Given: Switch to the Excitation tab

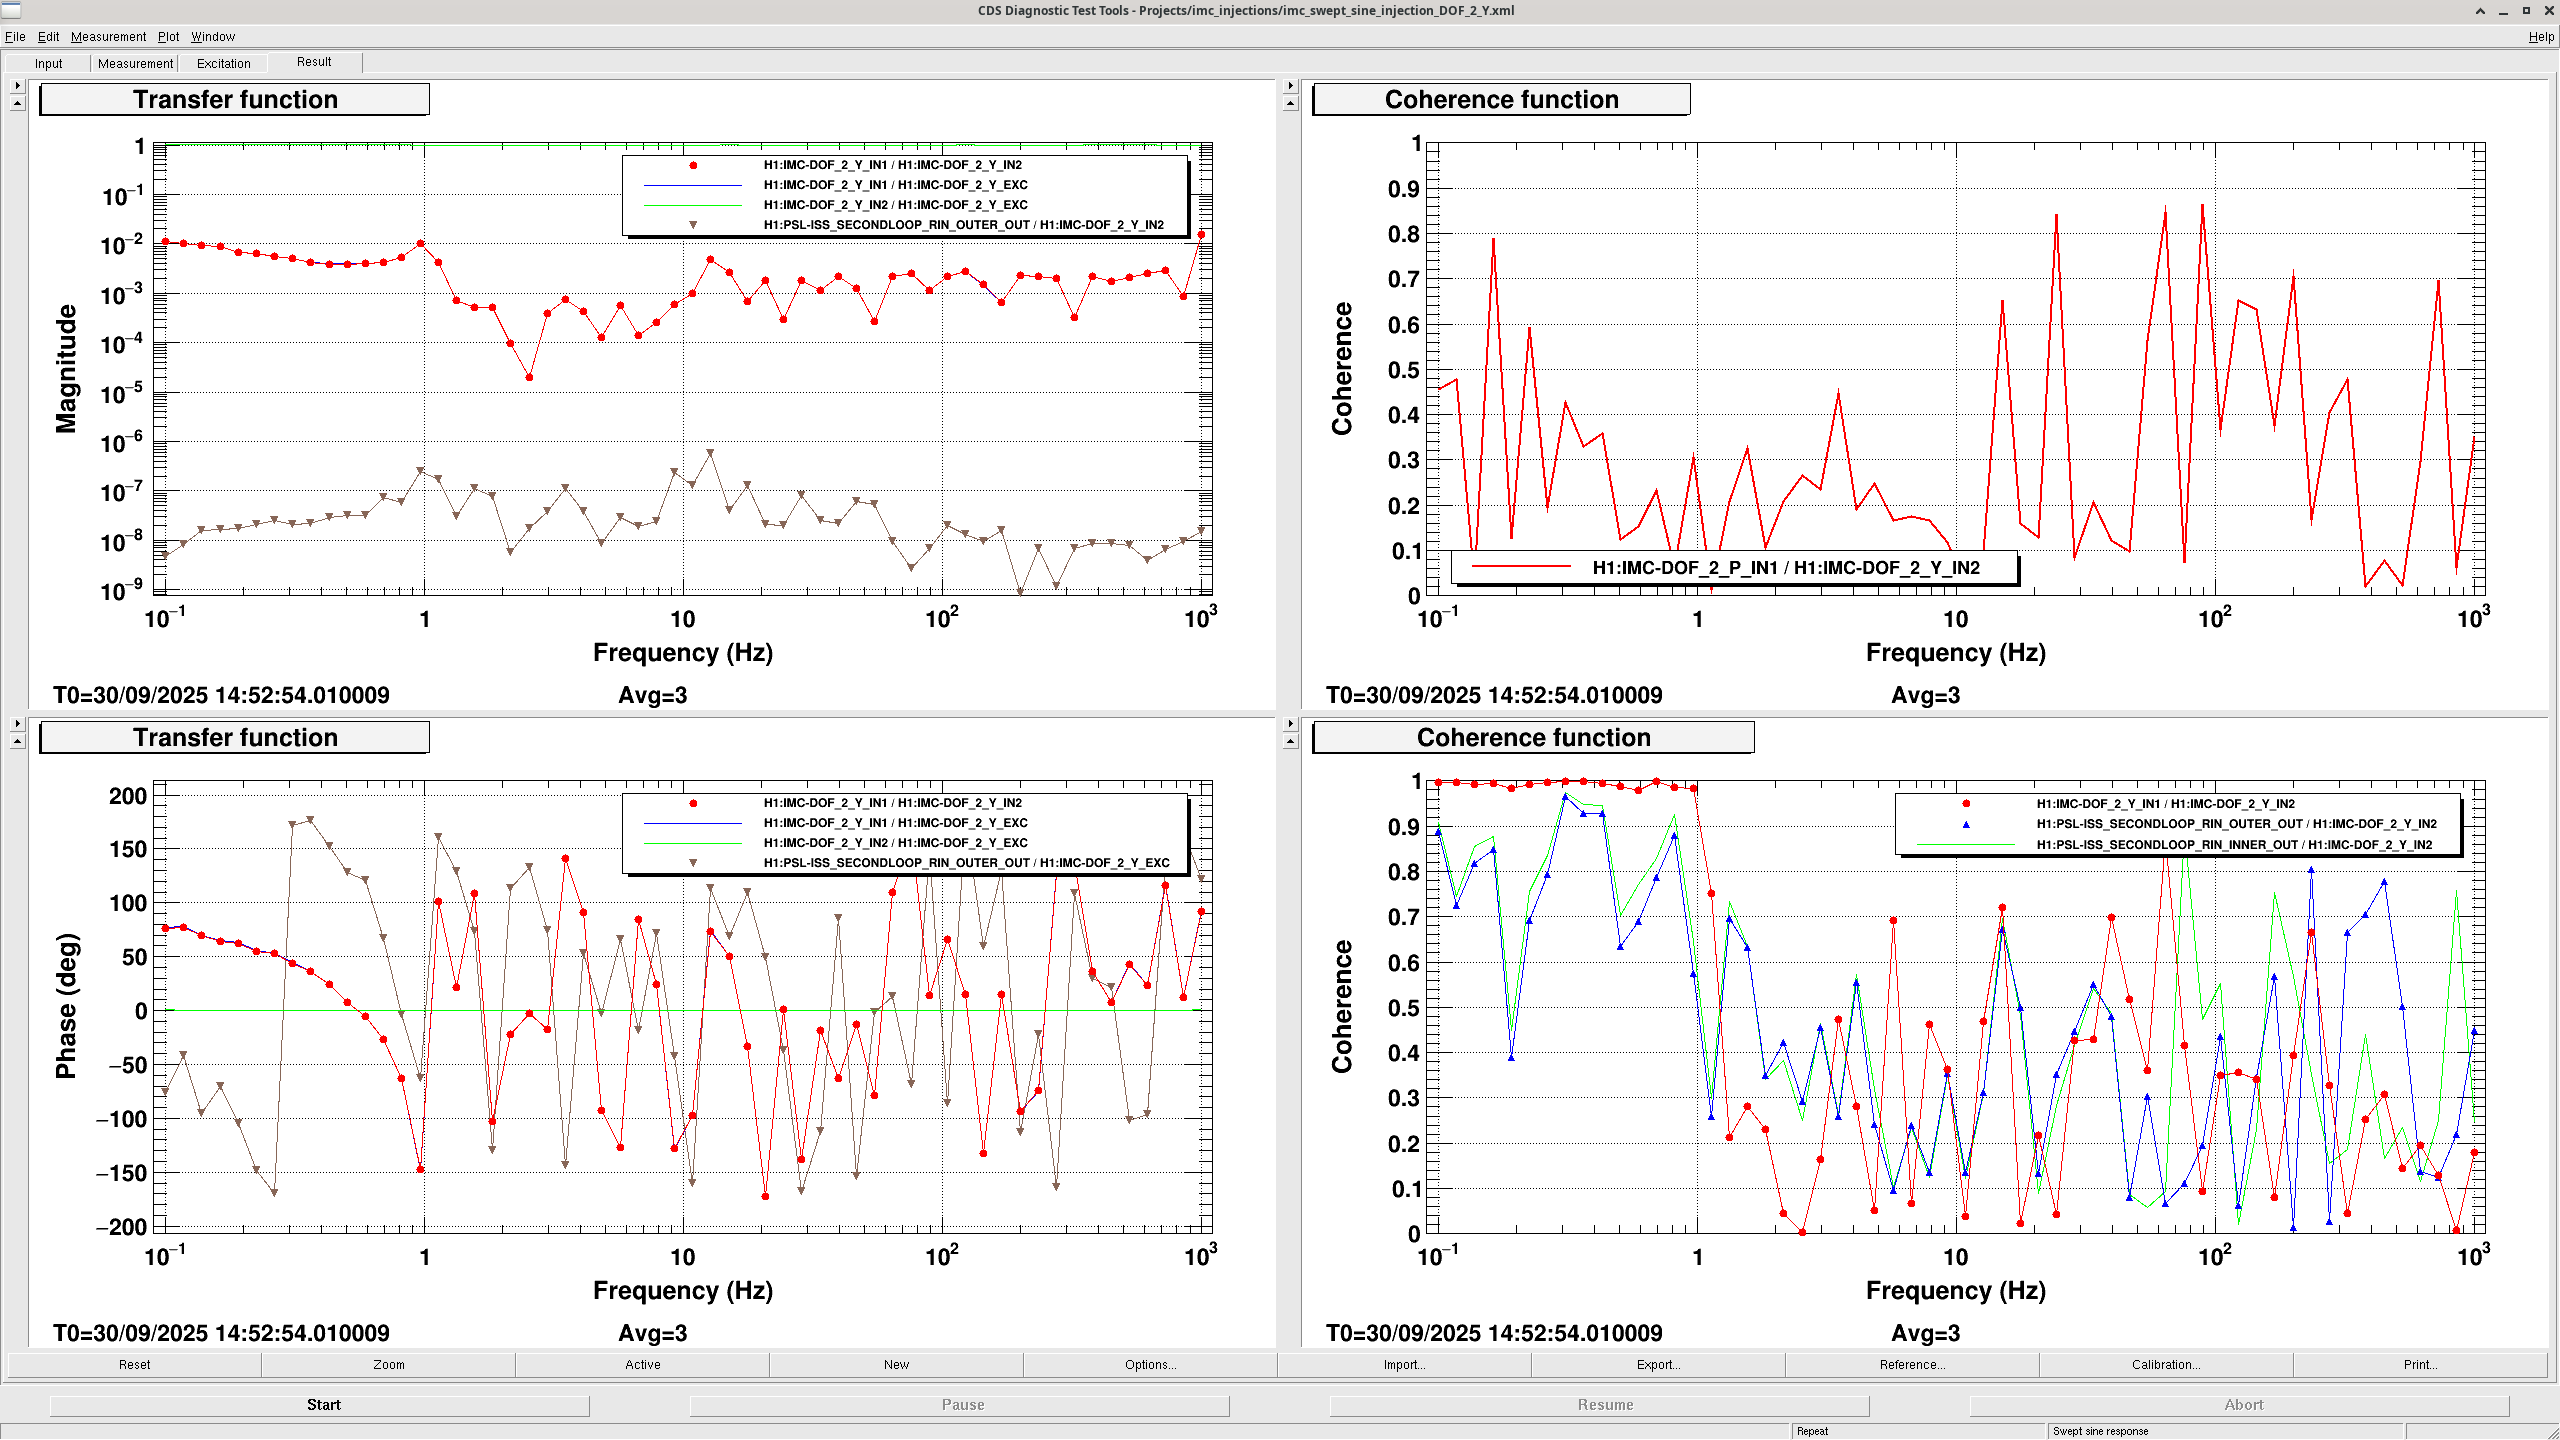Looking at the screenshot, I should (x=223, y=63).
